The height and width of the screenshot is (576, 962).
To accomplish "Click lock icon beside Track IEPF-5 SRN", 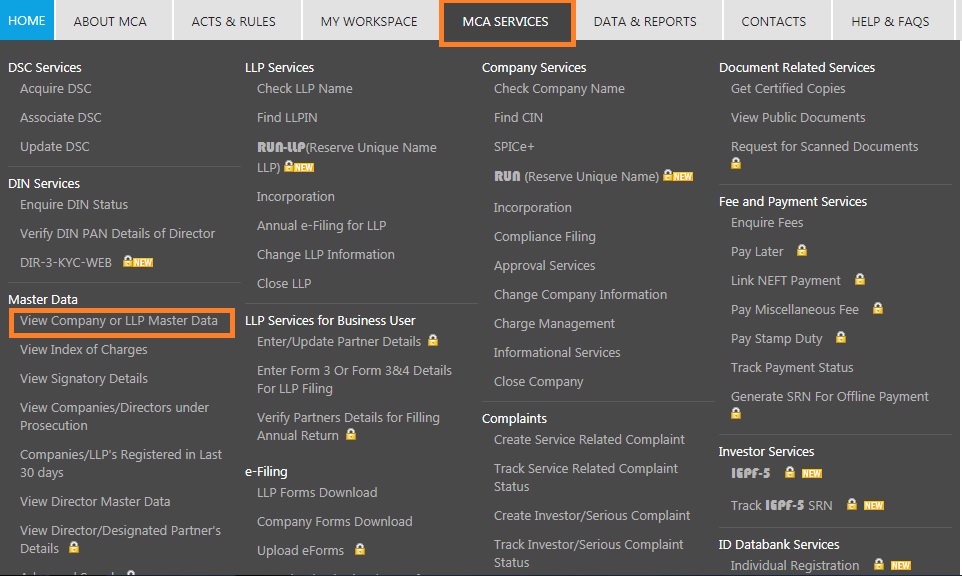I will point(852,504).
